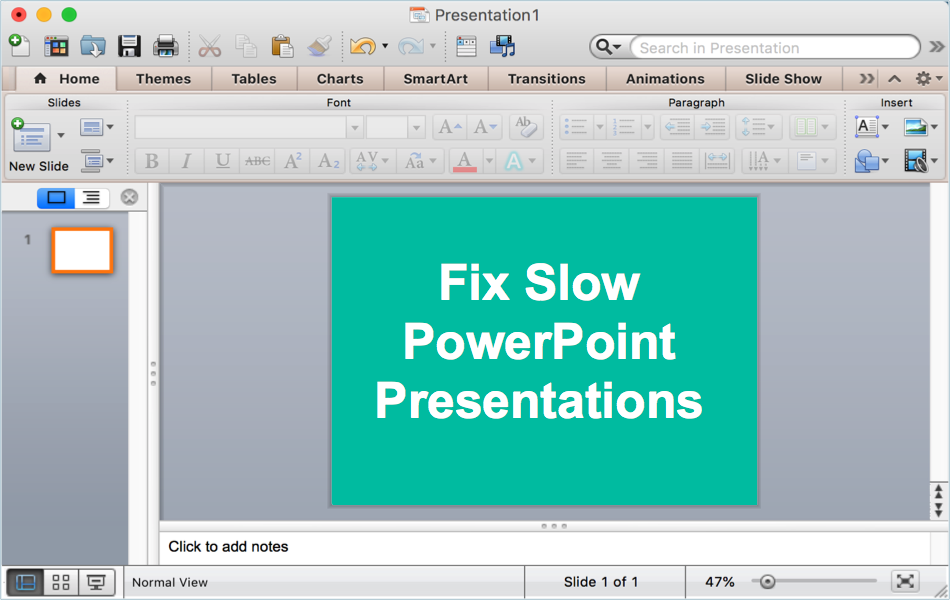Toggle italic formatting
This screenshot has width=950, height=600.
[187, 161]
